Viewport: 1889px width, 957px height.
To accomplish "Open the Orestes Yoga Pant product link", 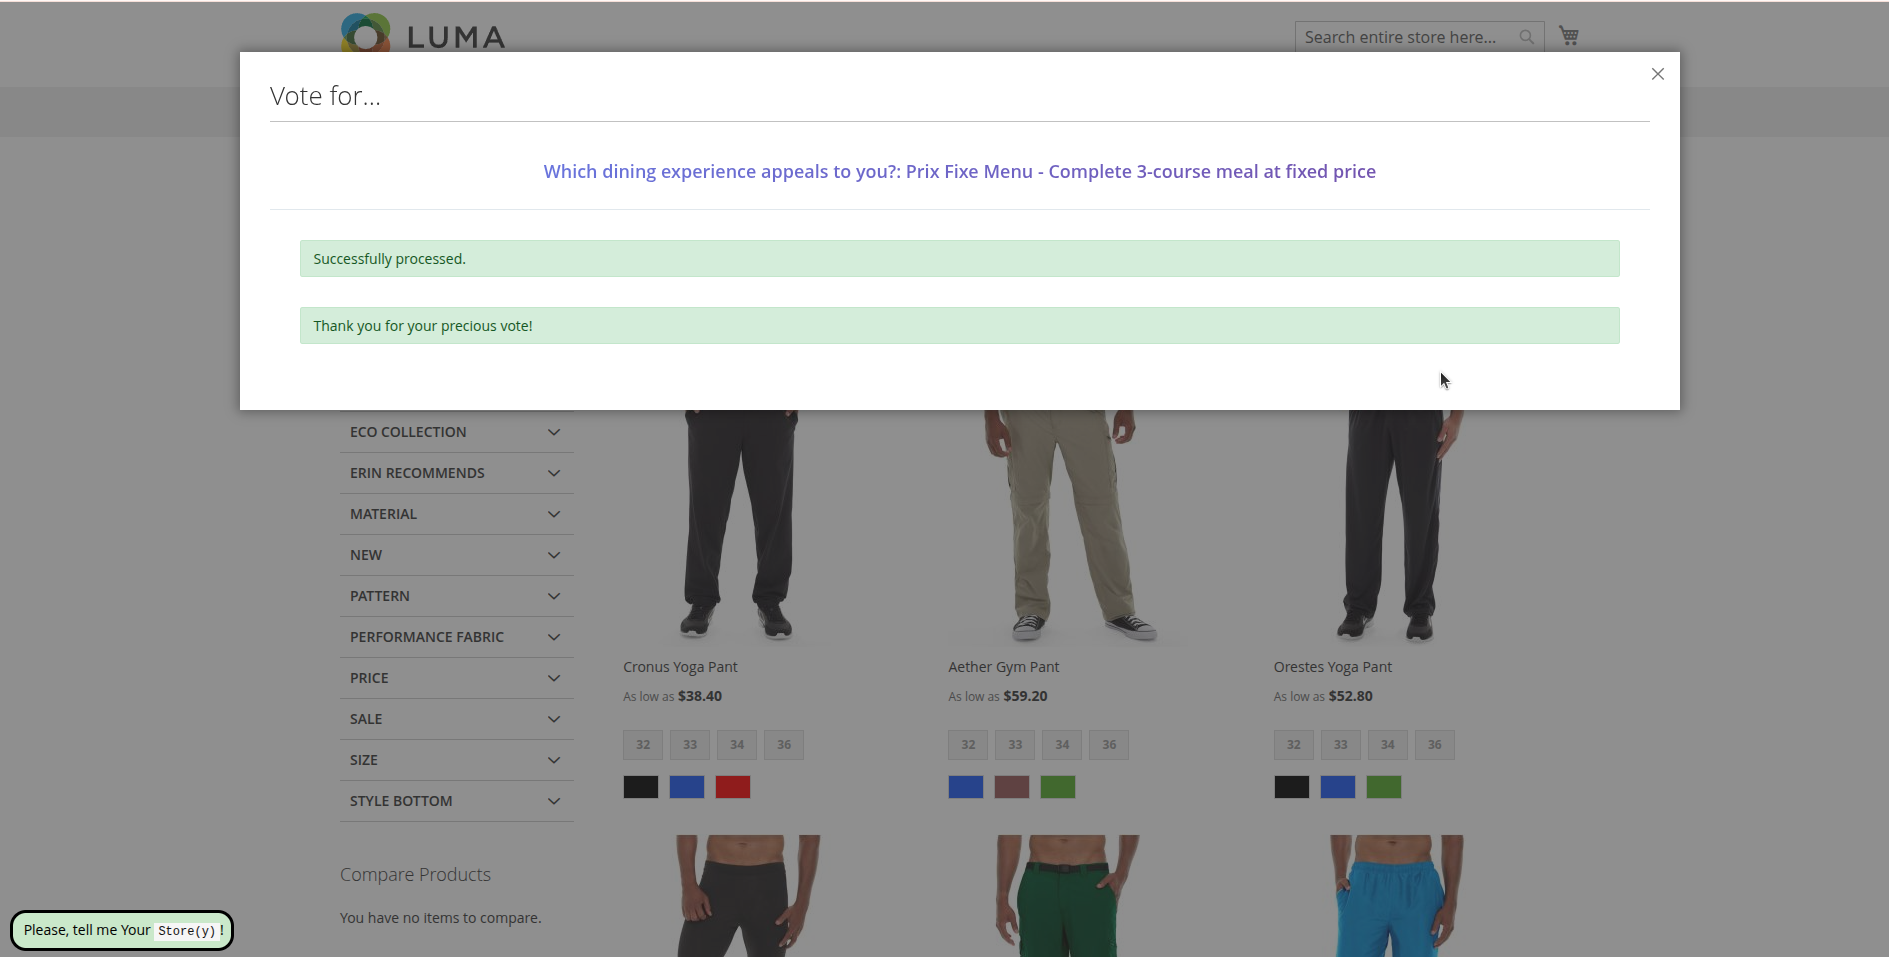I will (1332, 667).
